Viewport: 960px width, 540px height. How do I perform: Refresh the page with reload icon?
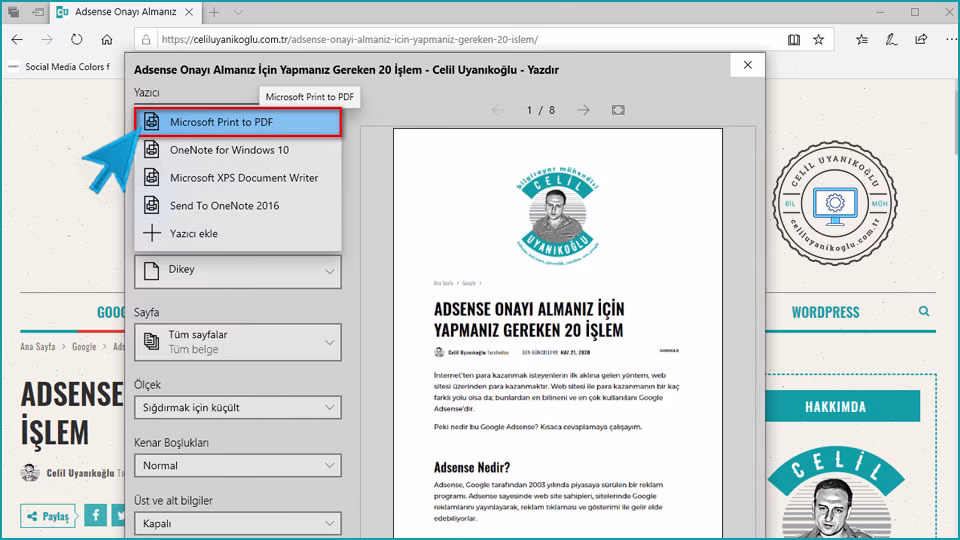coord(77,40)
